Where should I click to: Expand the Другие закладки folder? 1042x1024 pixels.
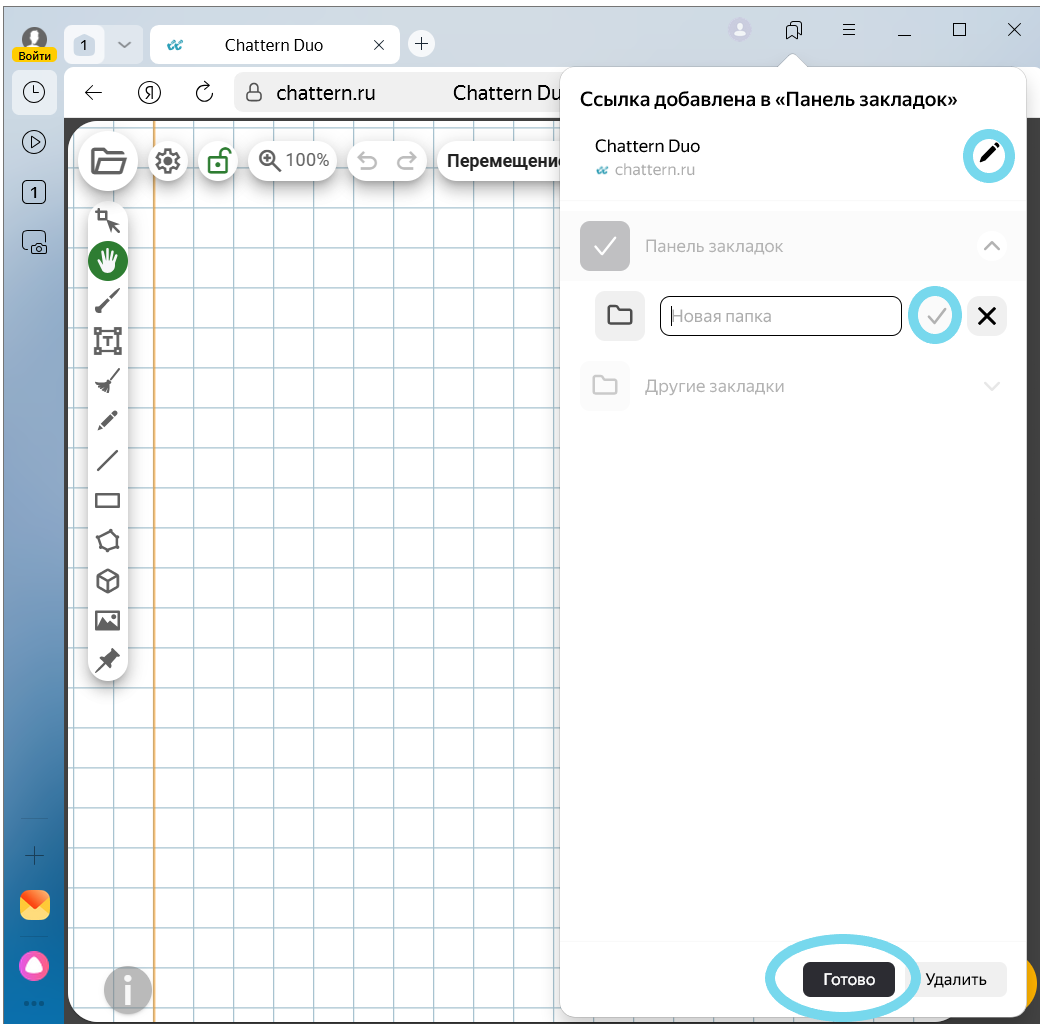991,386
